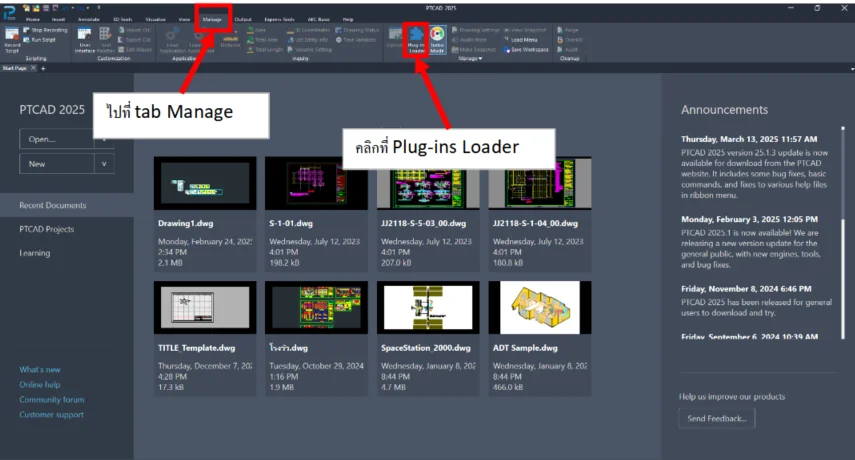The image size is (855, 460).
Task: Switch to the Express Tools ribbon tab
Action: (279, 19)
